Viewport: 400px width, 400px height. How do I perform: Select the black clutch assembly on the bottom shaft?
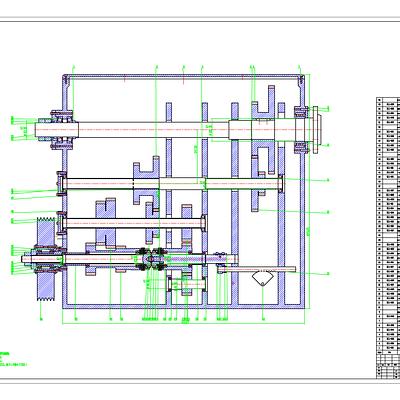[x=150, y=259]
